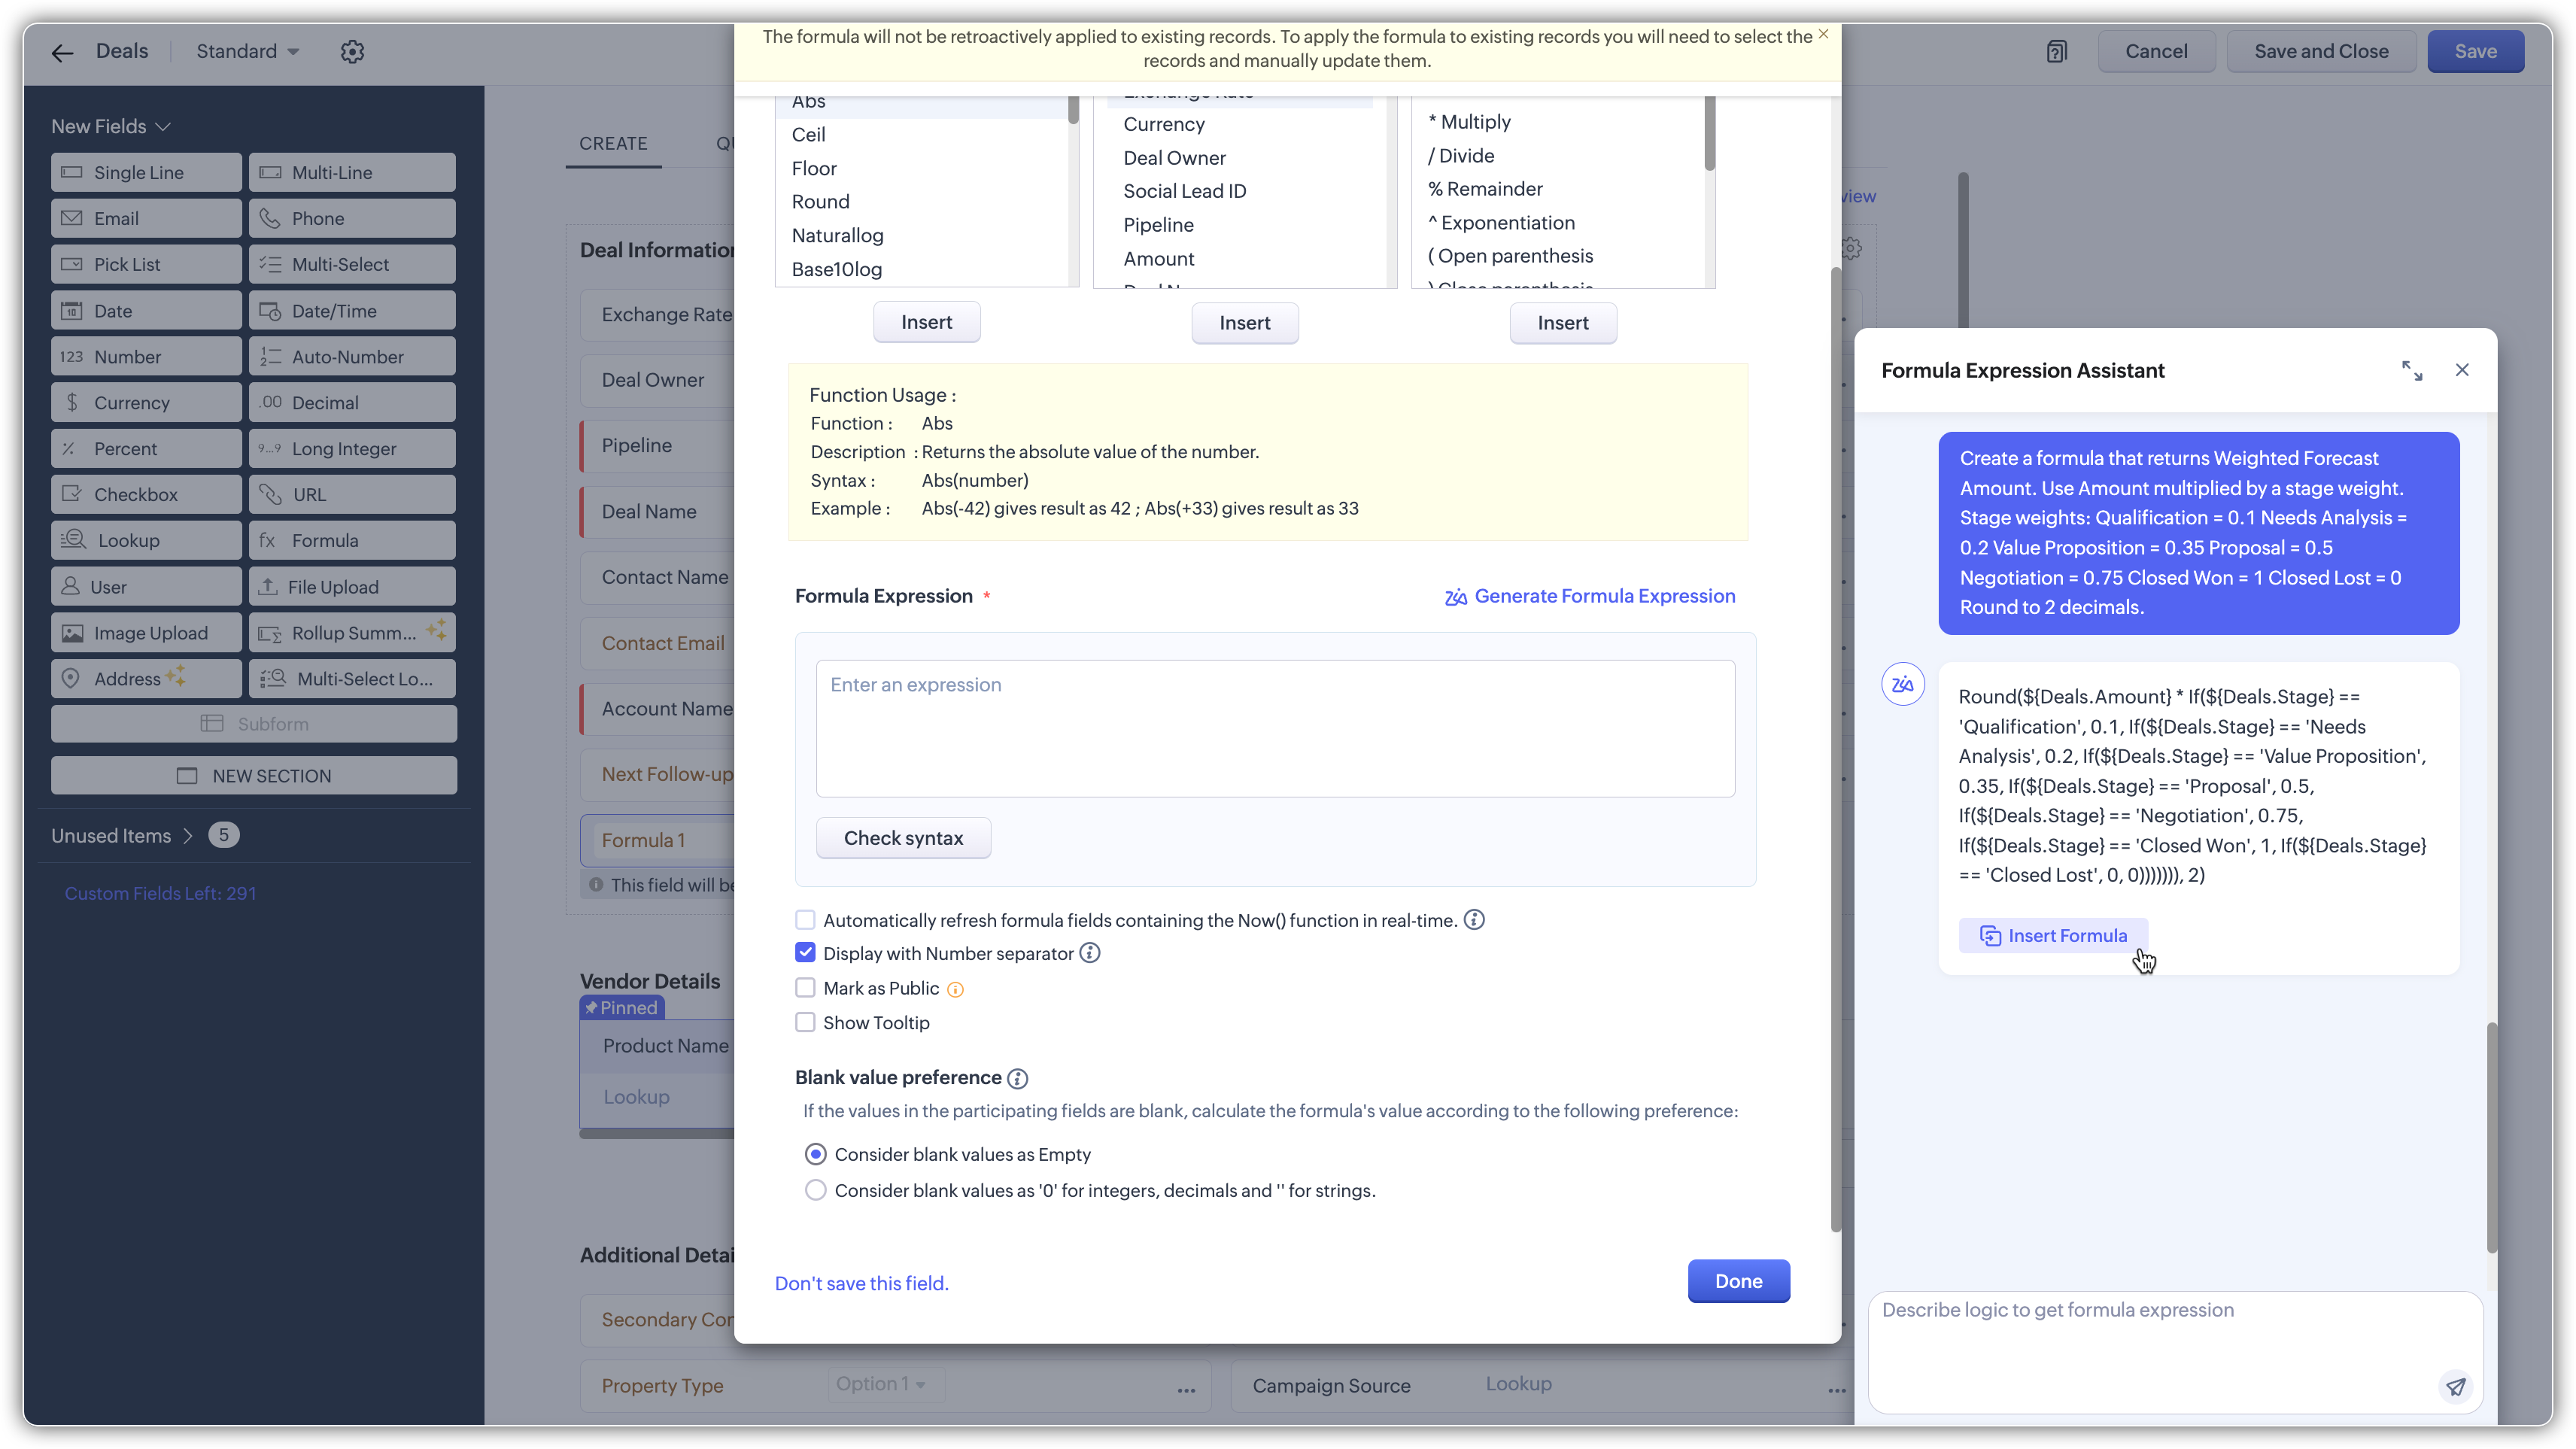Open layout settings gear icon
The height and width of the screenshot is (1449, 2576).
click(352, 52)
